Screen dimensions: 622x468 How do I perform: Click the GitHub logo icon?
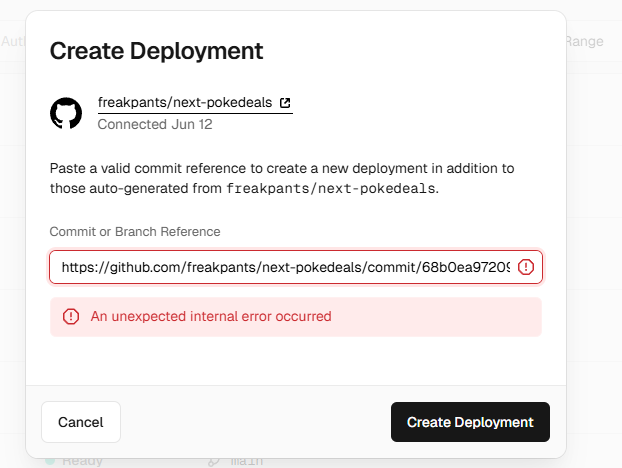(66, 112)
